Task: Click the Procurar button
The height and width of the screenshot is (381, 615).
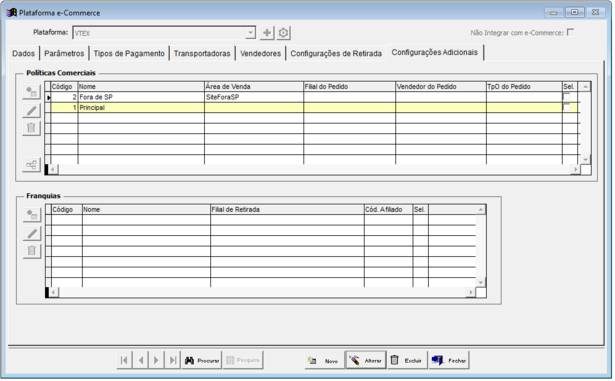Action: [202, 360]
